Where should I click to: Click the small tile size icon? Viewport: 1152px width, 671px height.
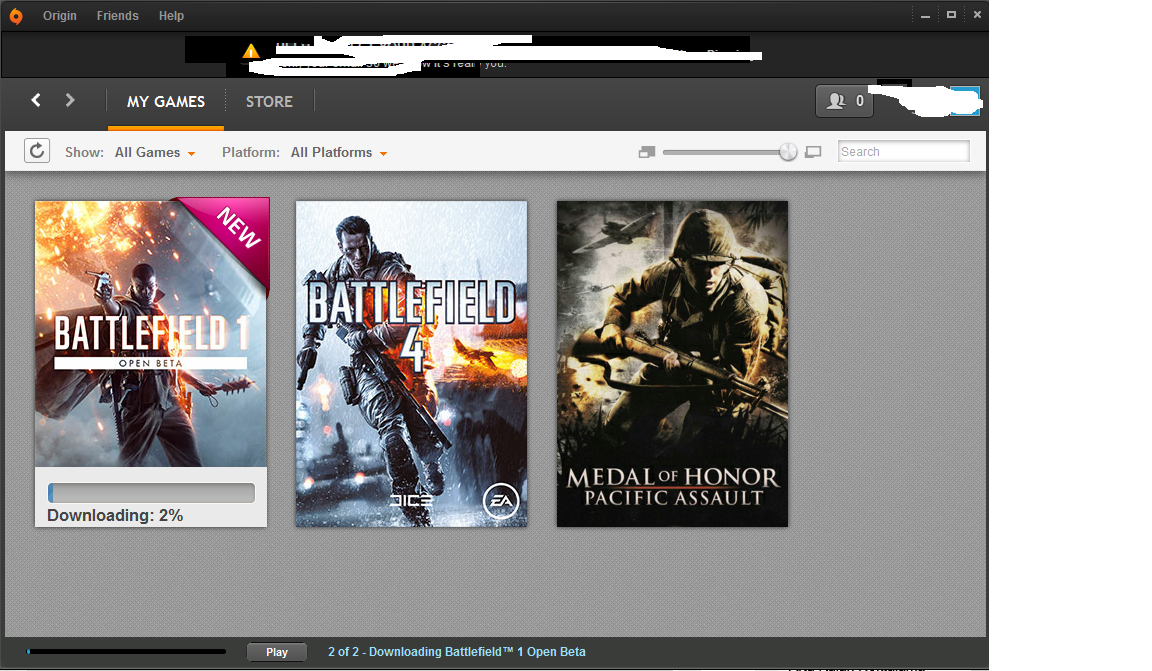tap(646, 152)
